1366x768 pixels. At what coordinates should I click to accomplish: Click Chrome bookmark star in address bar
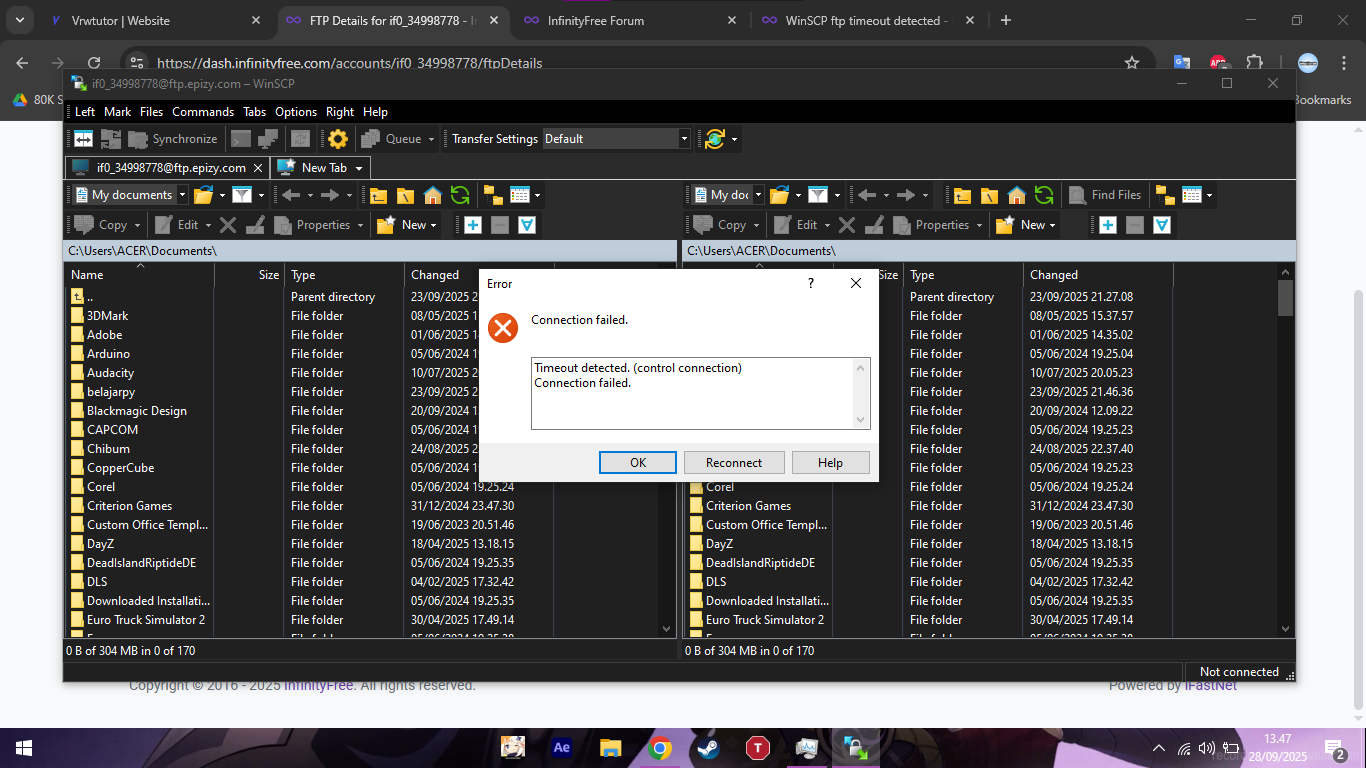[1132, 63]
